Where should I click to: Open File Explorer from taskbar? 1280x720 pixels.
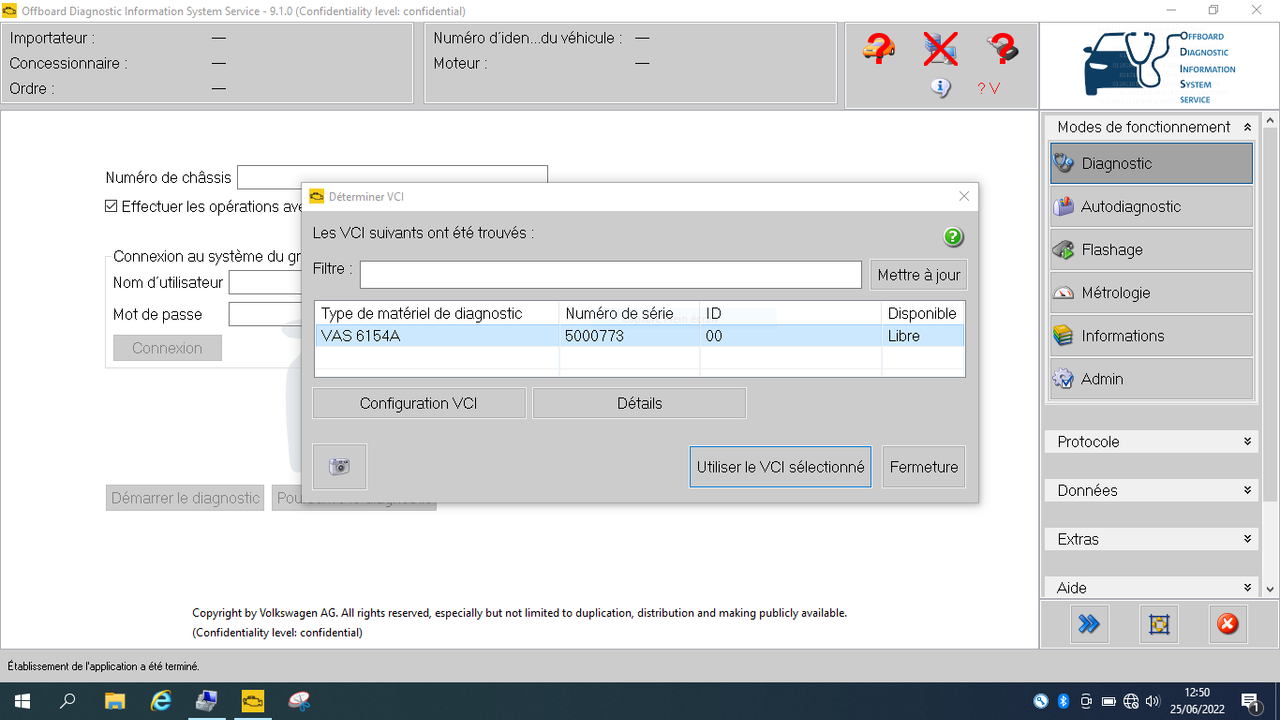pyautogui.click(x=114, y=701)
